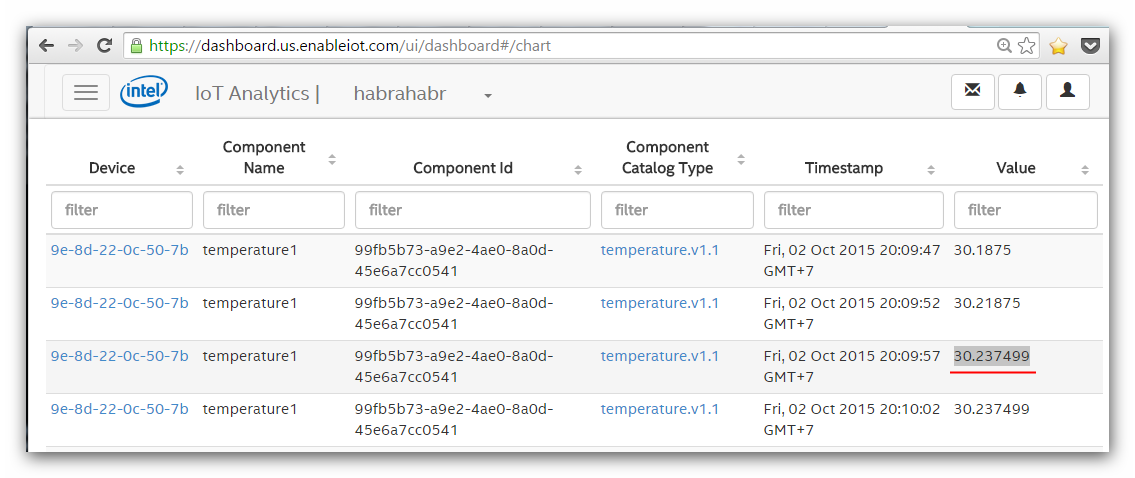Open the bell notifications button
1135x478 pixels.
(1020, 91)
